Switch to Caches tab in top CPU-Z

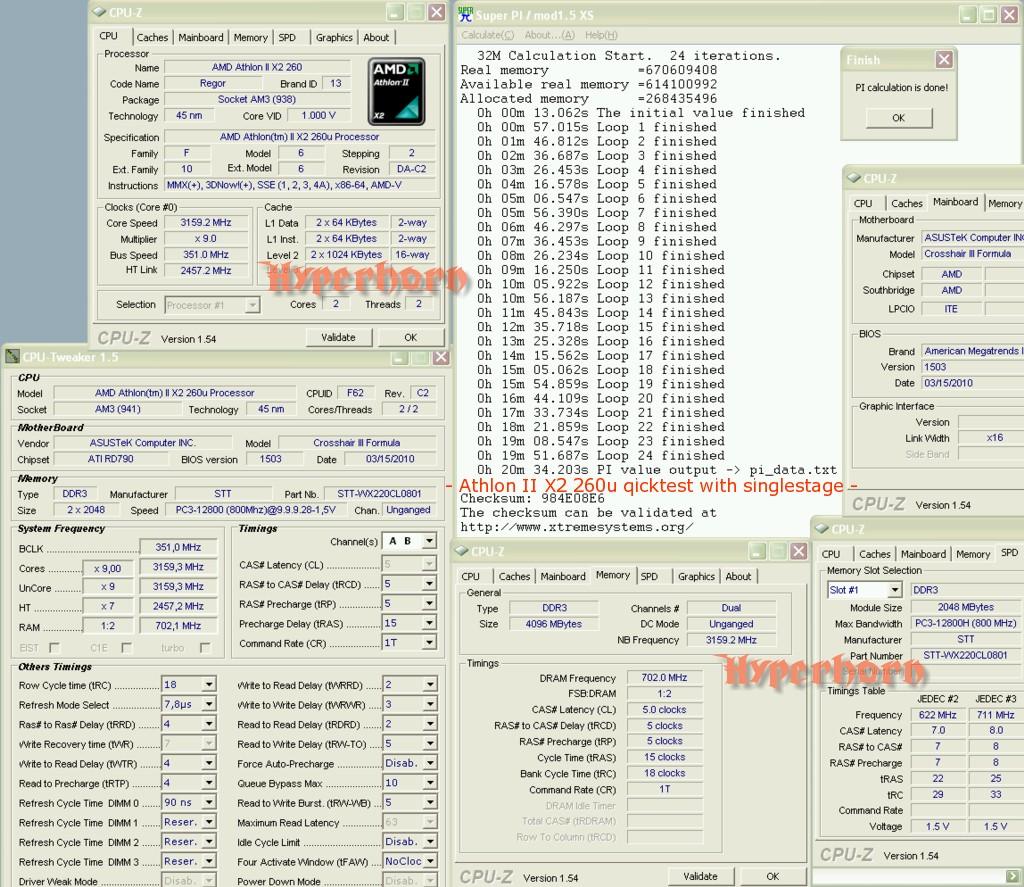152,38
